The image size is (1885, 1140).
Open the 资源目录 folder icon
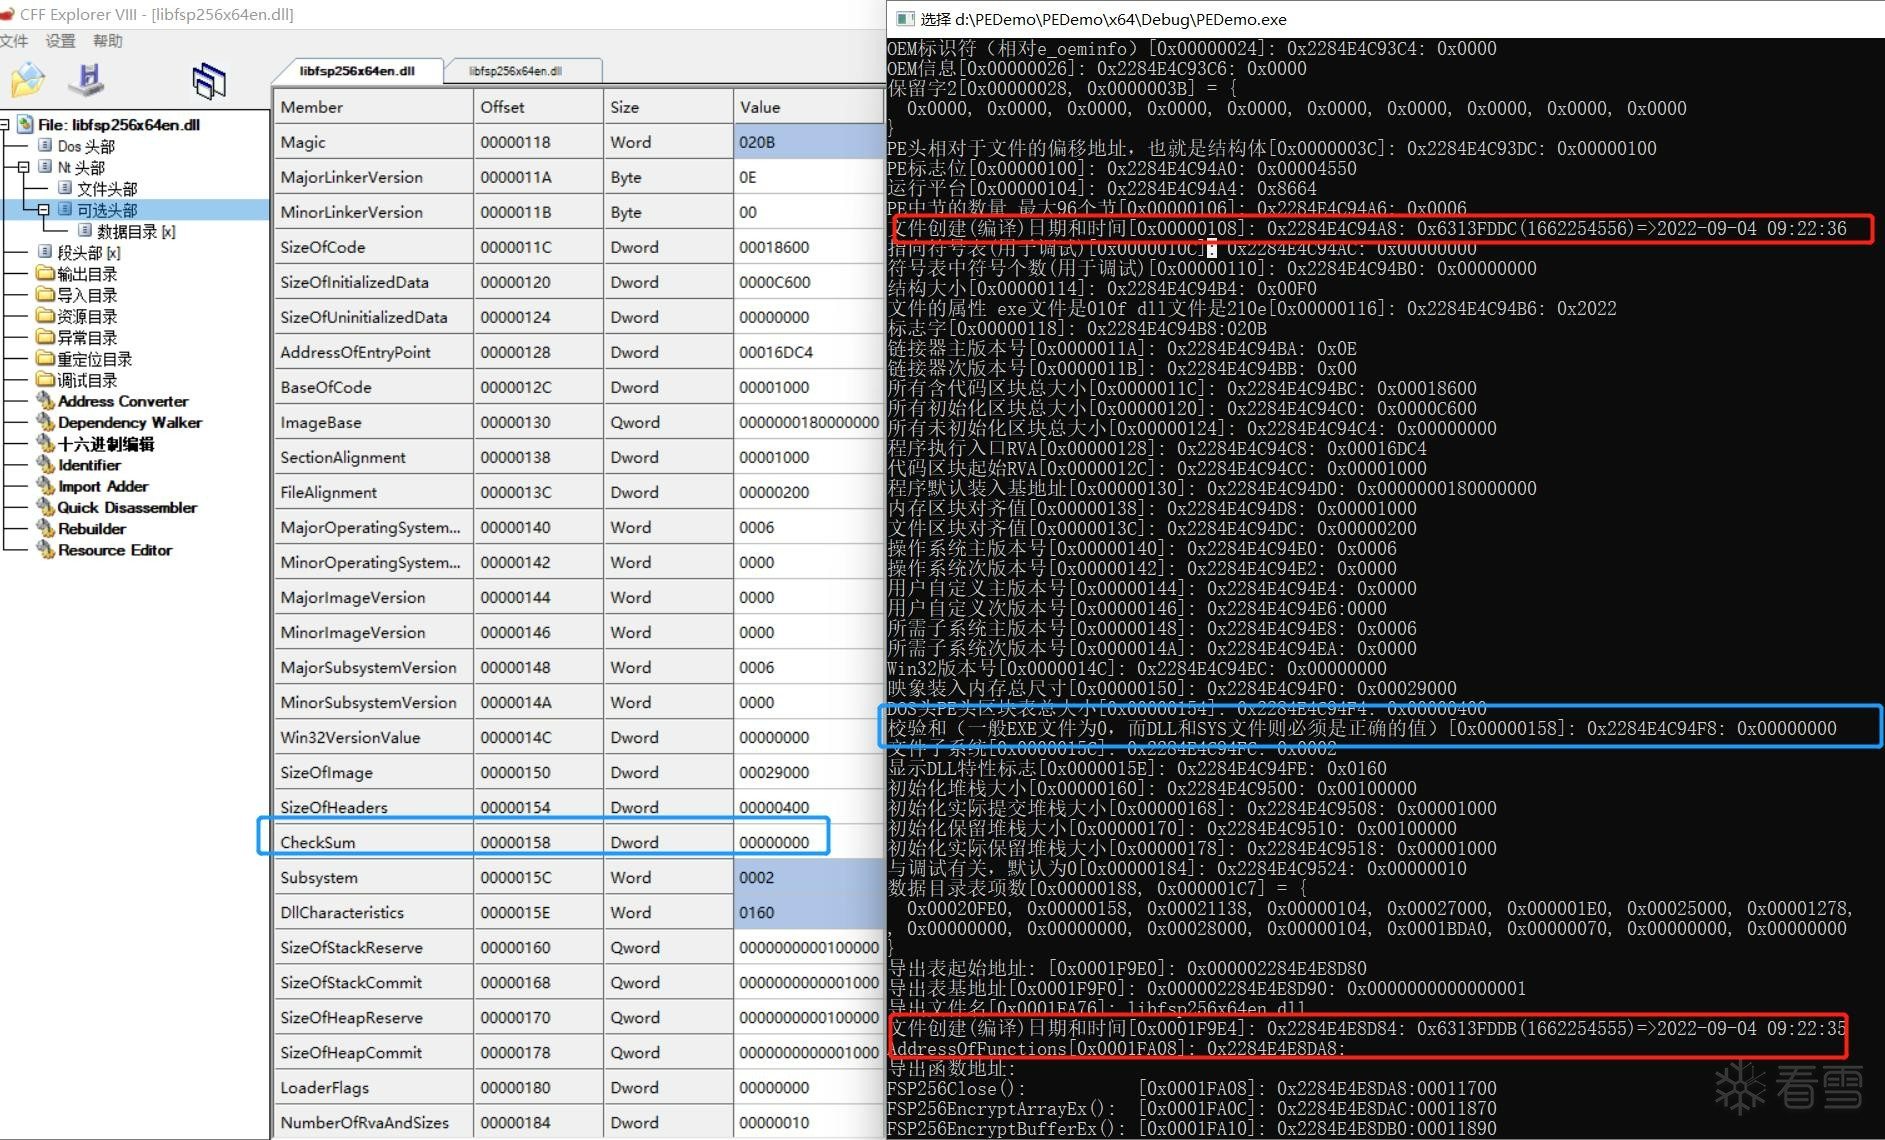pos(45,316)
